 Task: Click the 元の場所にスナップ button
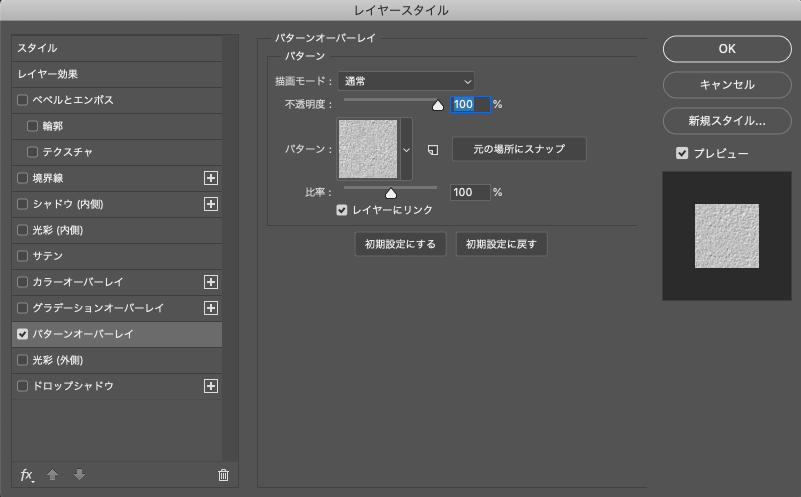519,149
